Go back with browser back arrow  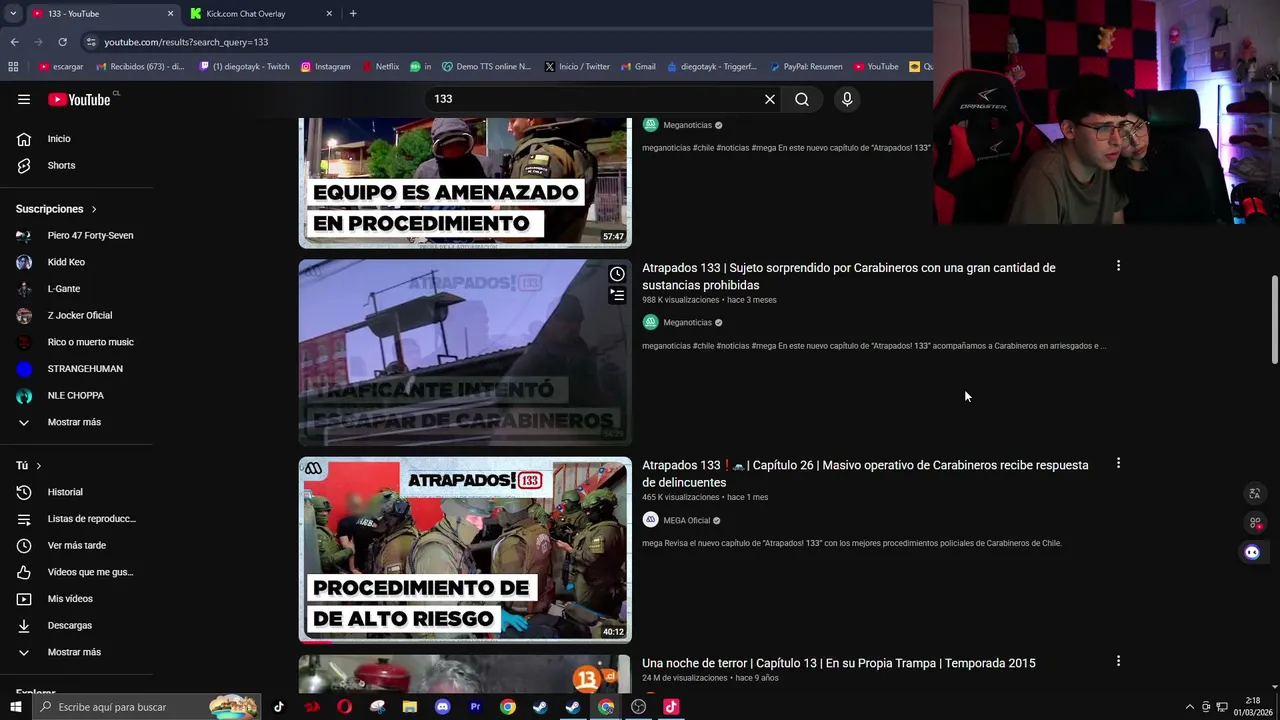14,42
